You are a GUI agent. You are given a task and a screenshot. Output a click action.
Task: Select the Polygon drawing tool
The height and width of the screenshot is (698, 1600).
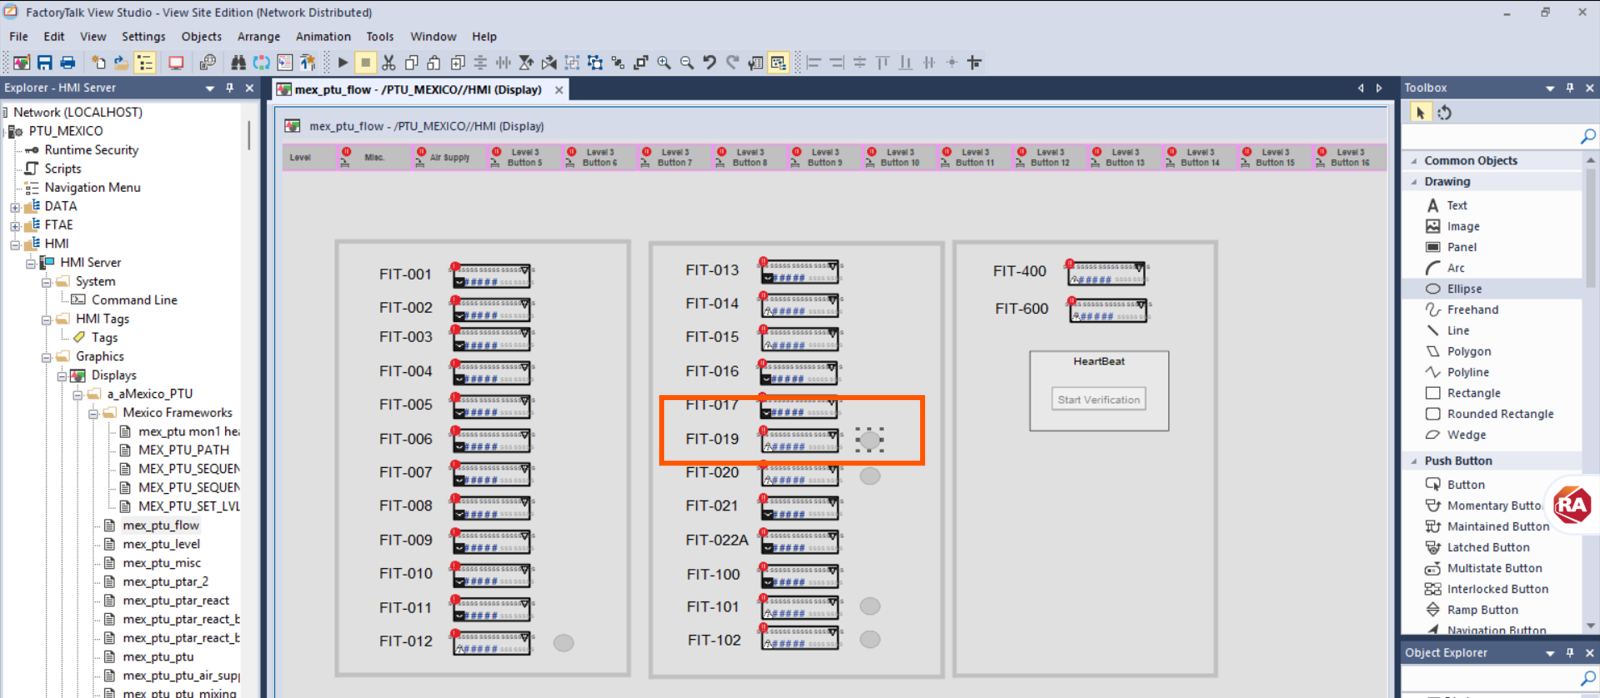[1468, 351]
